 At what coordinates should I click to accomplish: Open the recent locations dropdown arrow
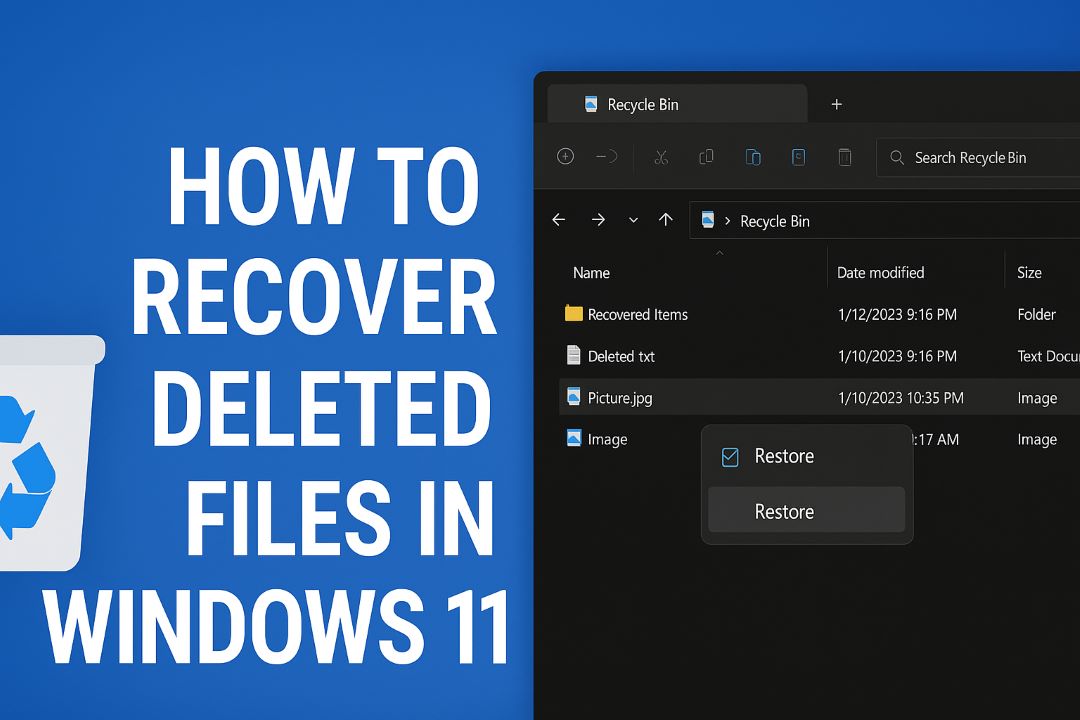click(632, 220)
